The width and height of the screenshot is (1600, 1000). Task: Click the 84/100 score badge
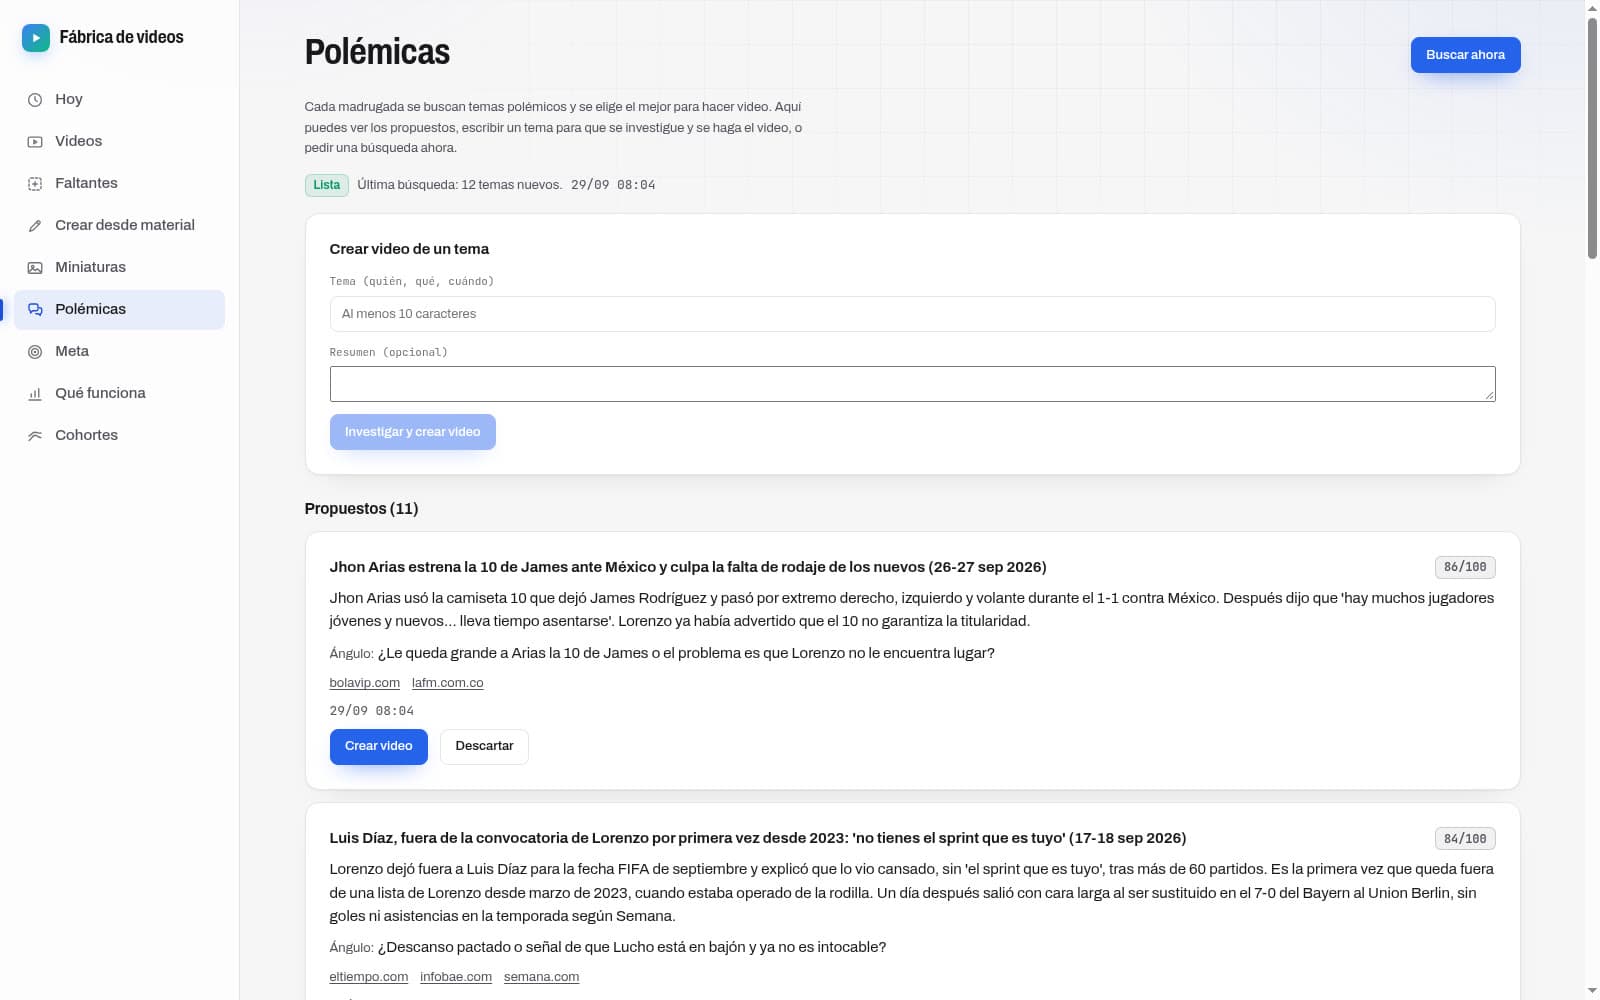1464,838
